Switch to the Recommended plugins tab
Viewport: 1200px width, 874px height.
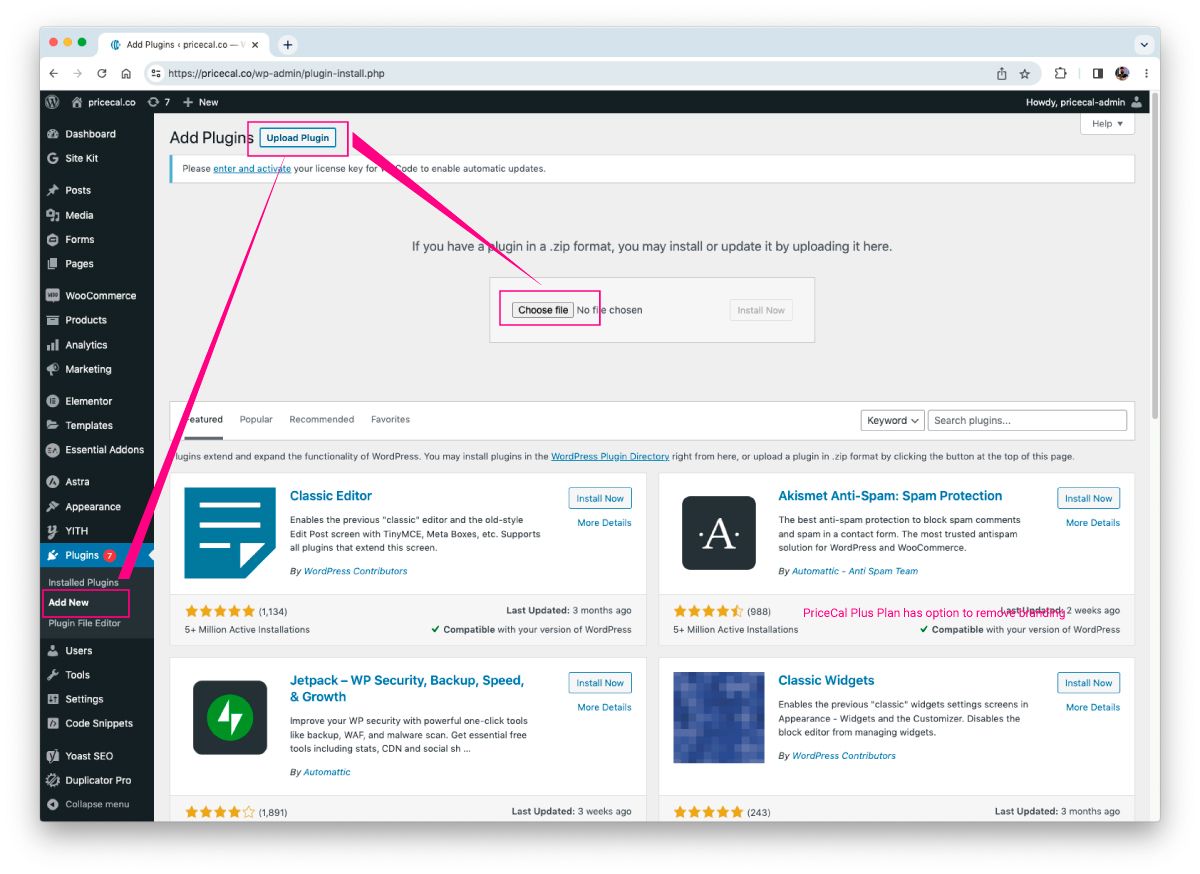(x=321, y=420)
